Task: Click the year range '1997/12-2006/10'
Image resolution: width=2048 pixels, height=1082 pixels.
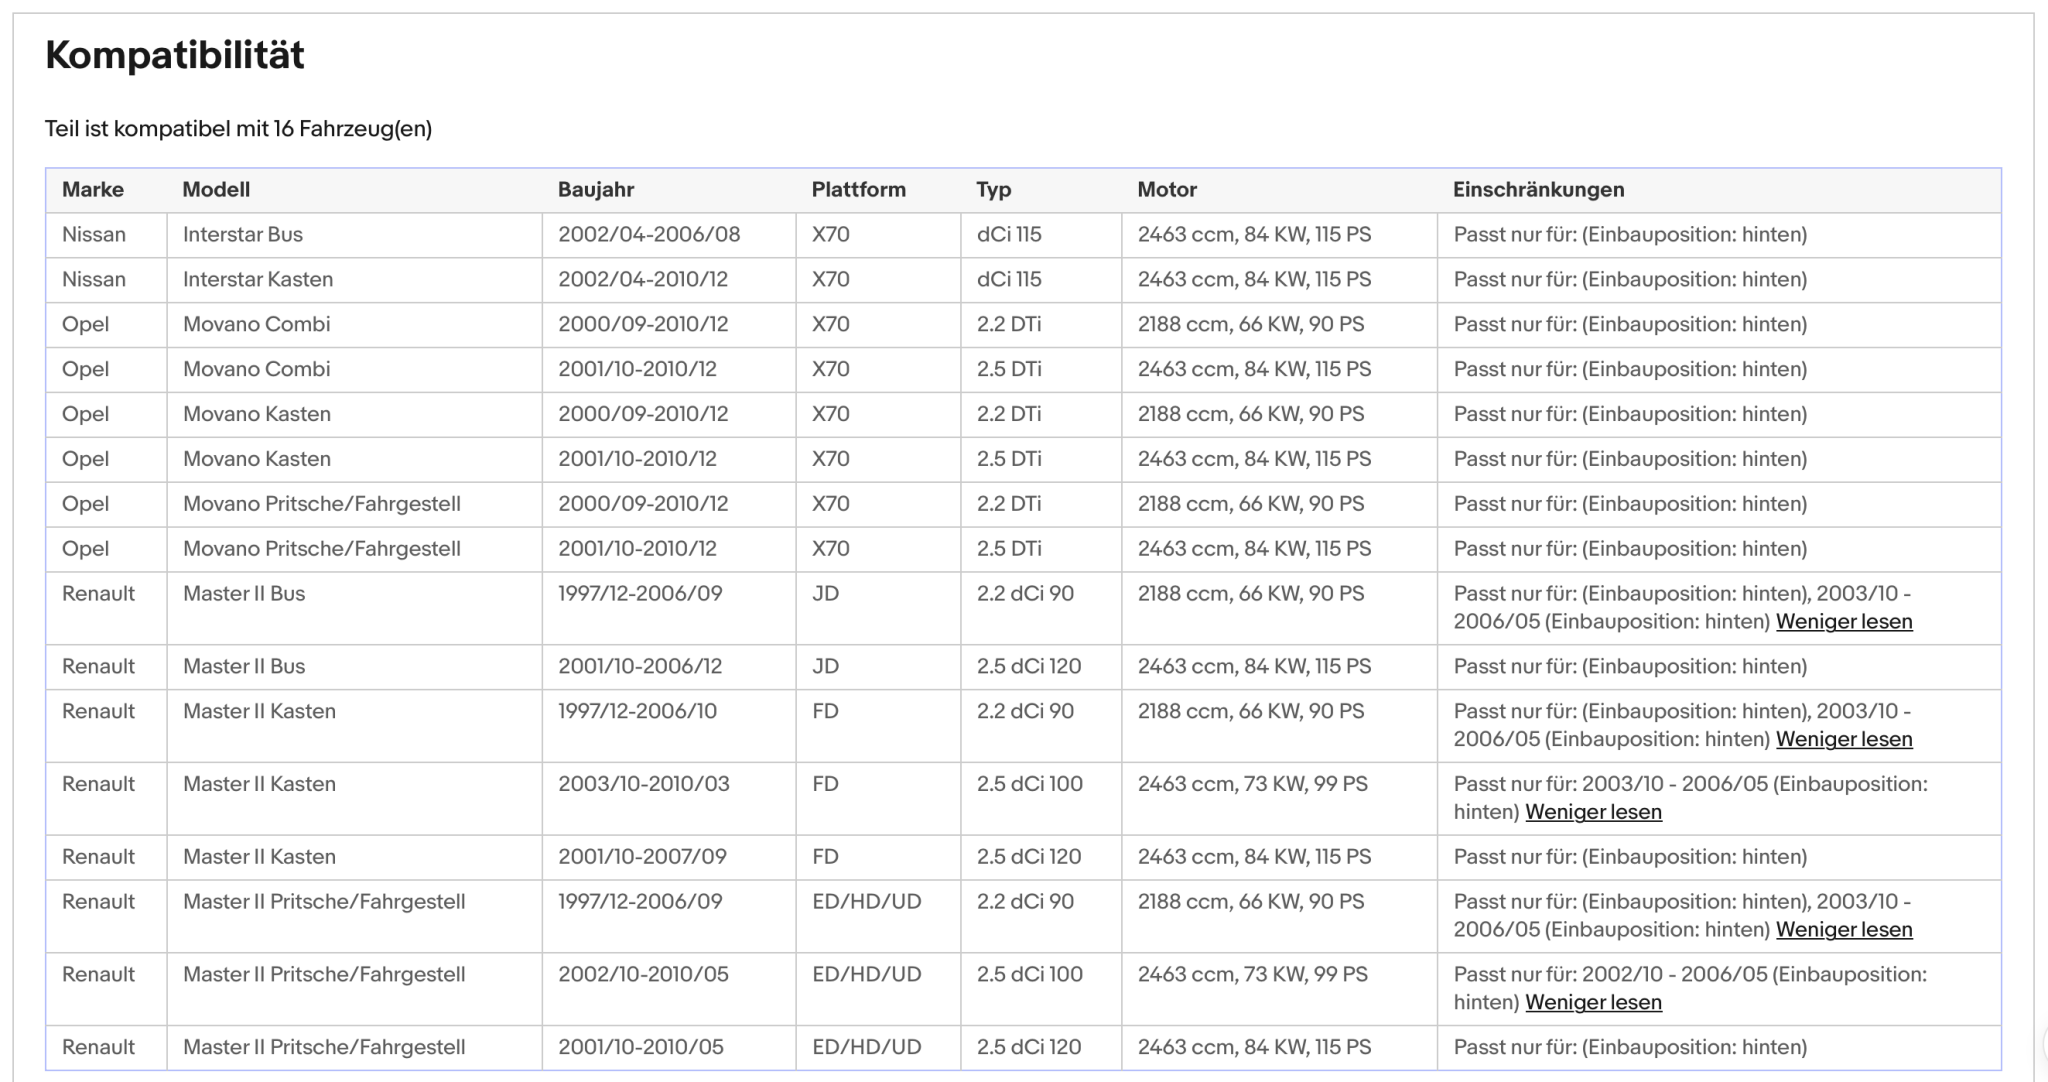Action: point(638,712)
